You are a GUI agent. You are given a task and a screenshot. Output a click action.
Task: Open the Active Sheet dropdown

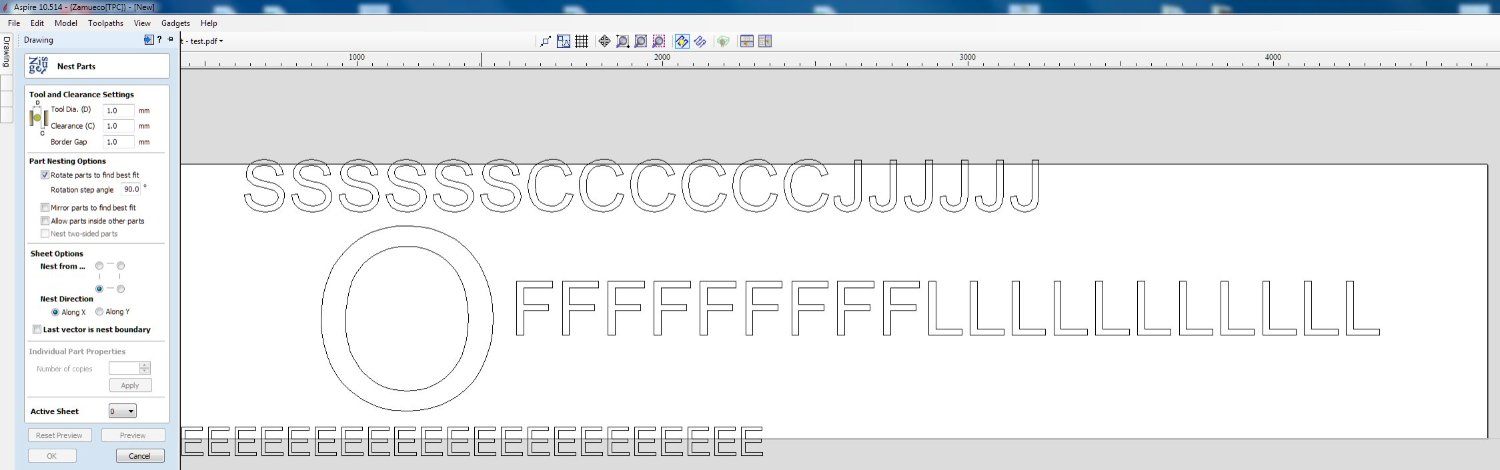(x=122, y=411)
